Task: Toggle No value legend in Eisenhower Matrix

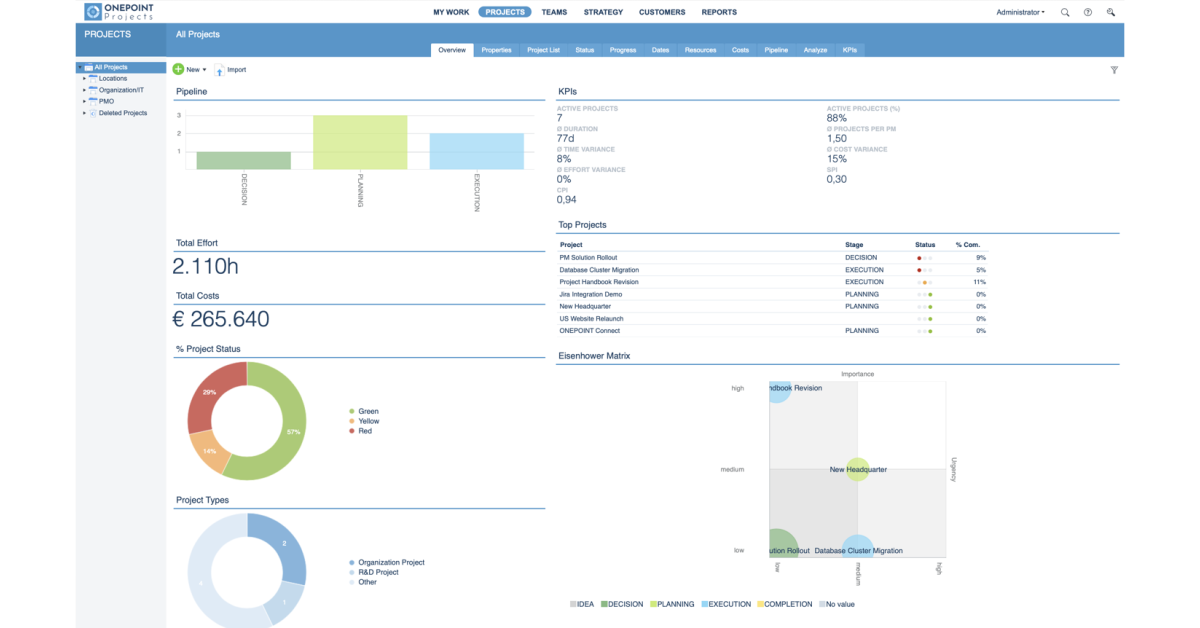Action: point(836,604)
